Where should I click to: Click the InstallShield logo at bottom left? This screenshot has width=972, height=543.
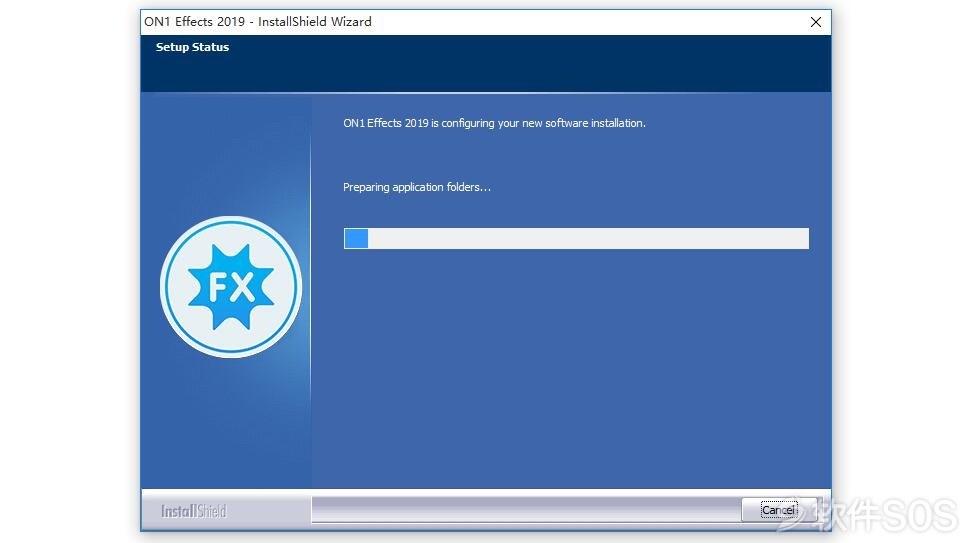tap(193, 511)
